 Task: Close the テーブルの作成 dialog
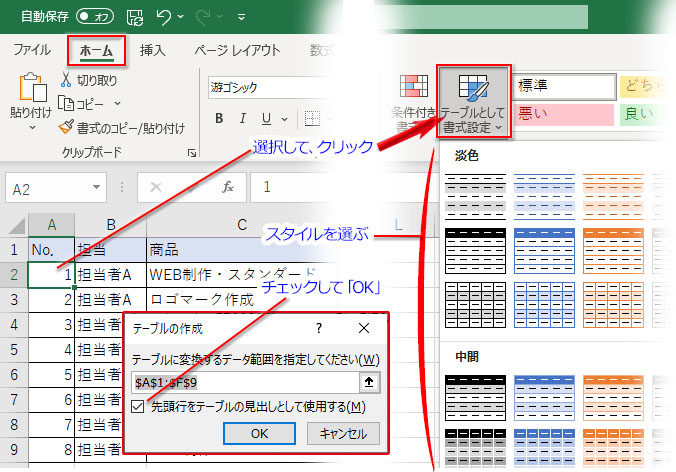(364, 328)
